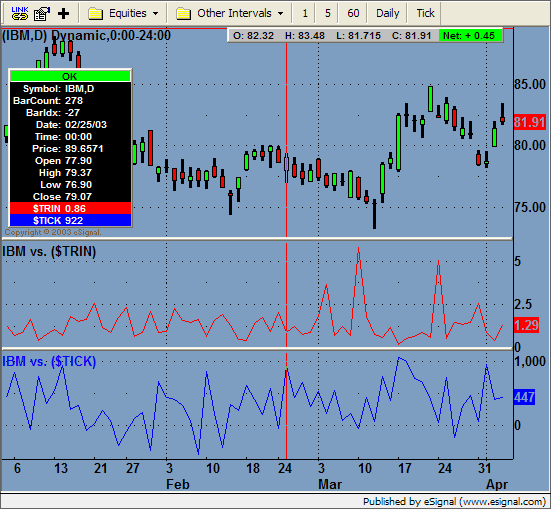Image resolution: width=551 pixels, height=509 pixels.
Task: Click the 80.00 price axis label
Action: click(530, 145)
